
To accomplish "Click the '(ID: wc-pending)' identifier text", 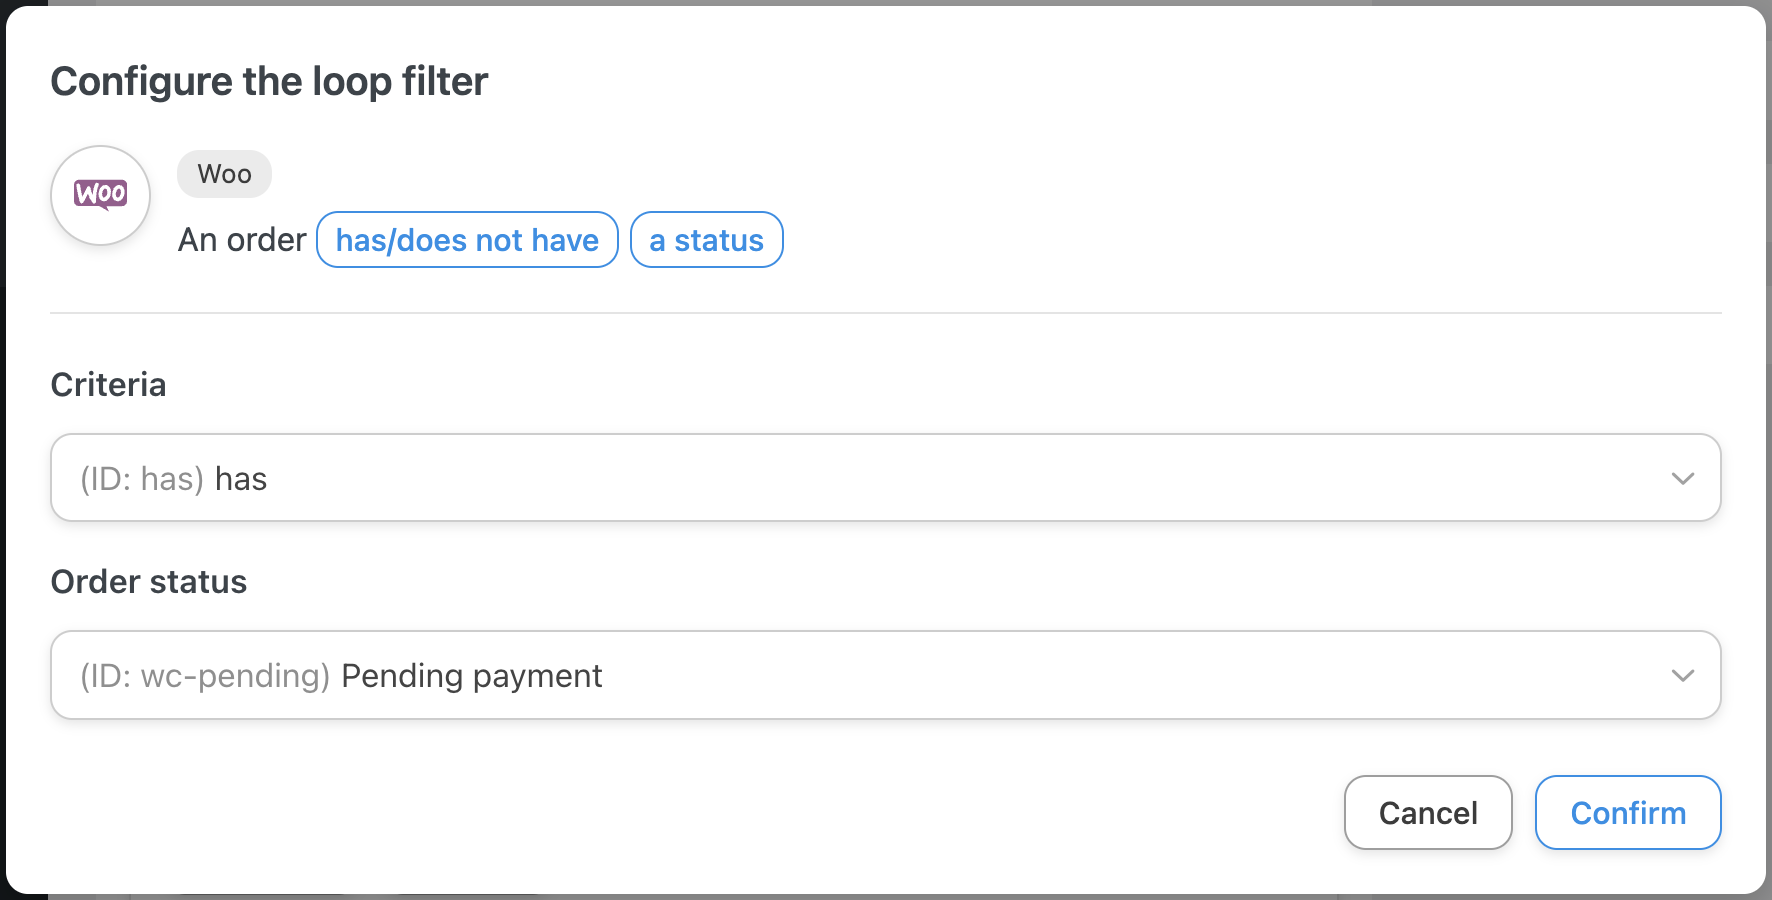I will click(x=205, y=676).
